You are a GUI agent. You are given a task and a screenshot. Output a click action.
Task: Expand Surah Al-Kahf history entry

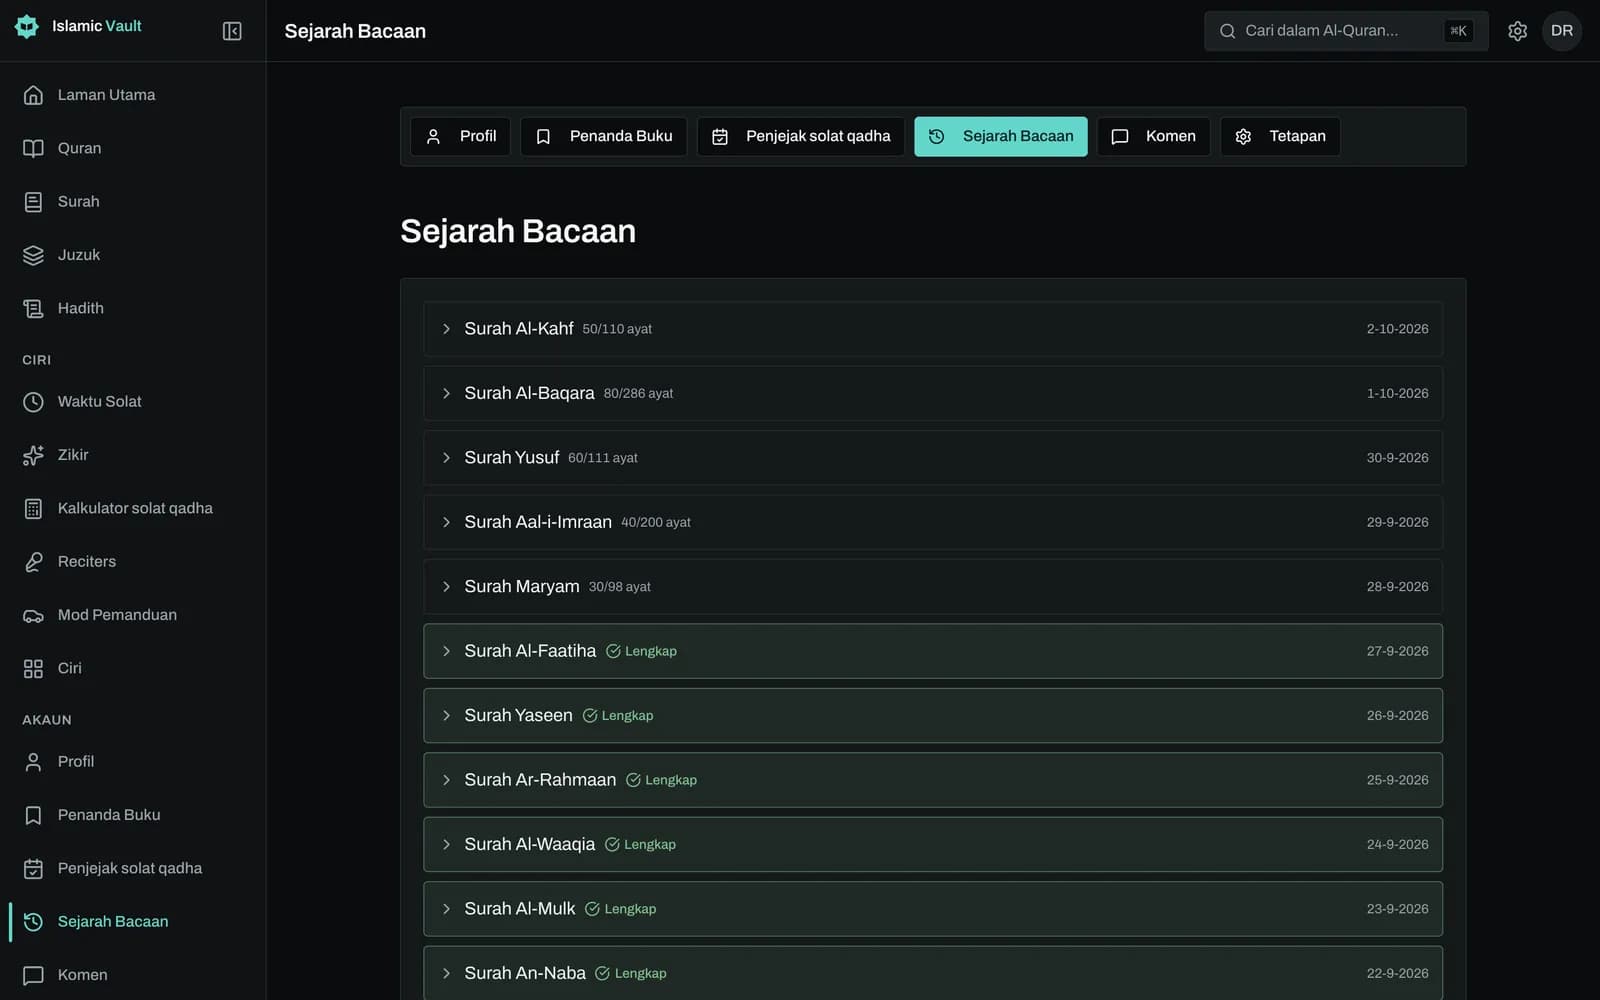pyautogui.click(x=933, y=329)
